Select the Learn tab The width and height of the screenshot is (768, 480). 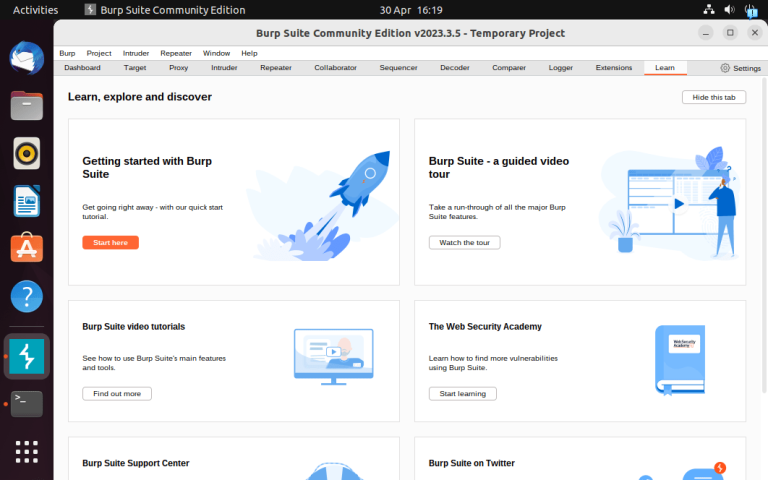point(665,68)
